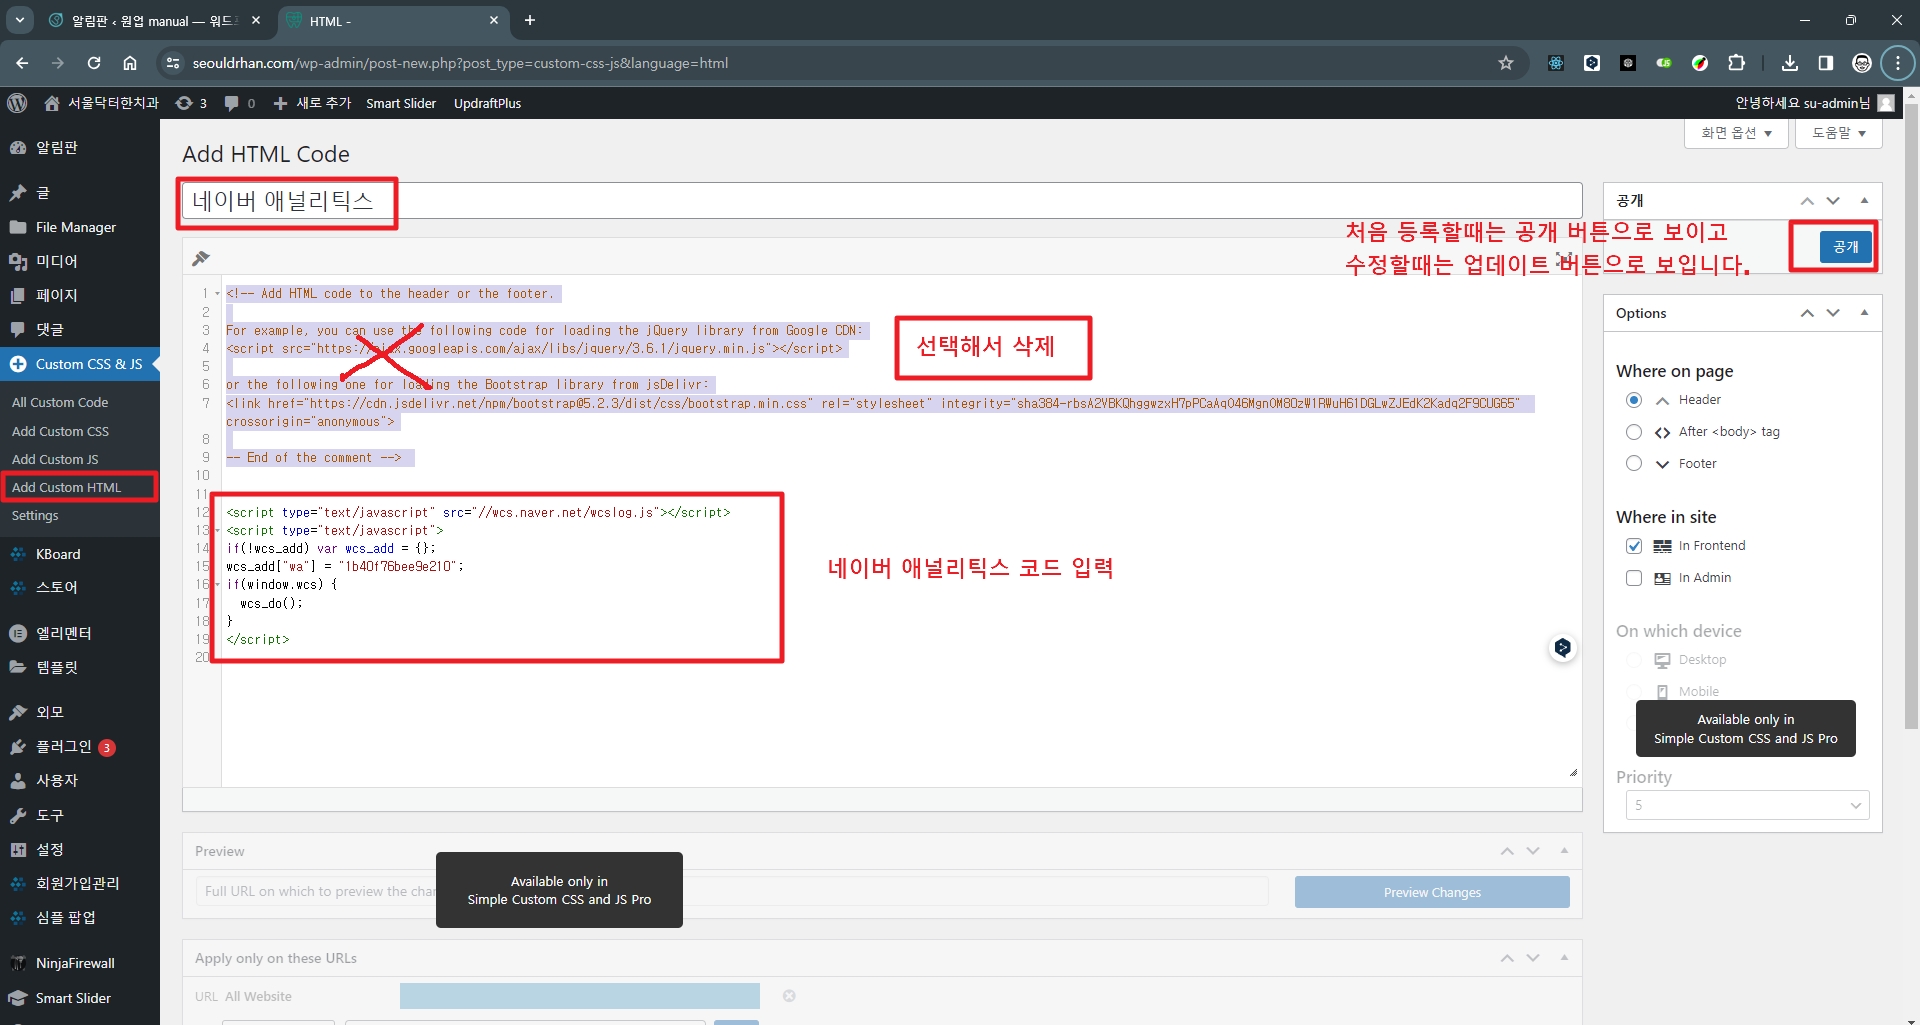Collapse the Options panel toggle arrow

tap(1864, 313)
